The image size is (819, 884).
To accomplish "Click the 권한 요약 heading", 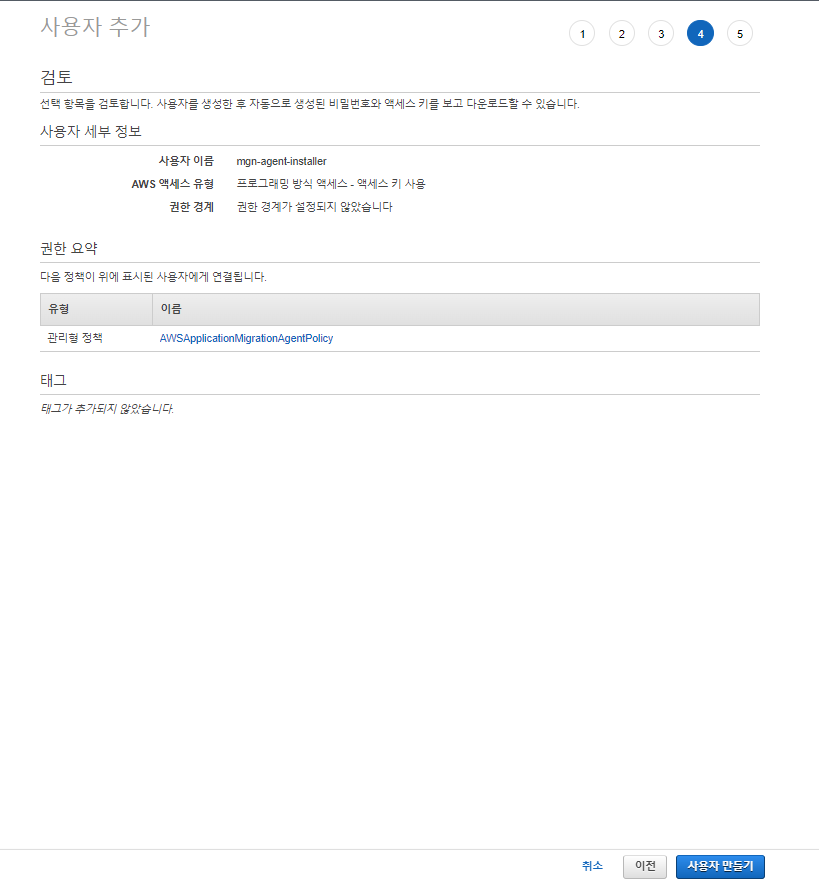I will tap(69, 248).
